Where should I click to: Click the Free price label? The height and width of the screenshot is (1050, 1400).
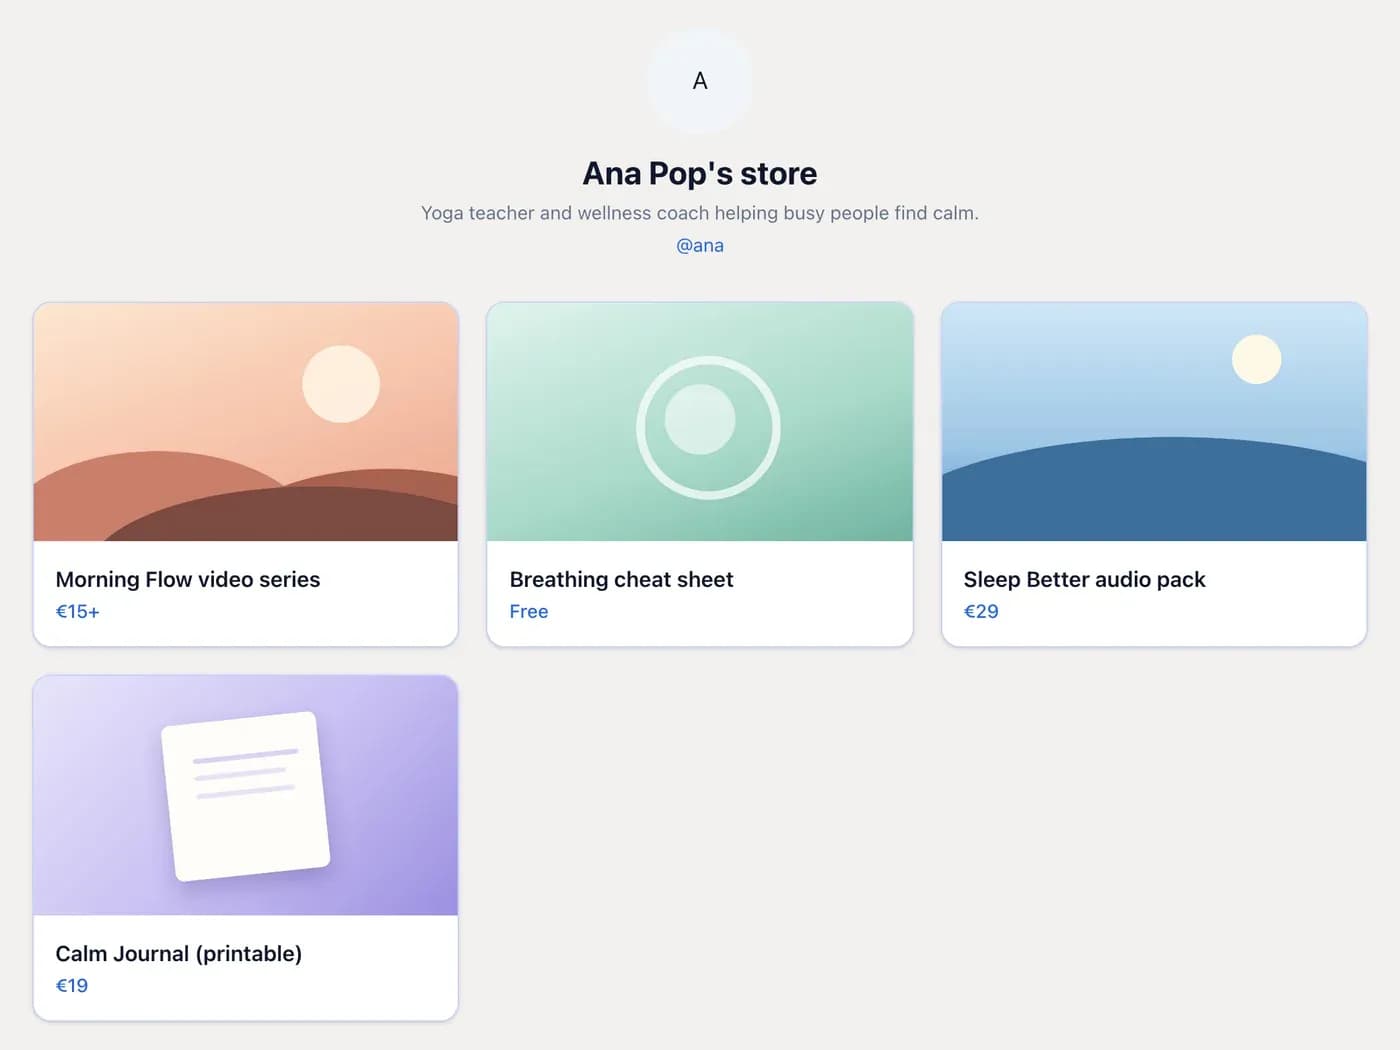coord(529,611)
